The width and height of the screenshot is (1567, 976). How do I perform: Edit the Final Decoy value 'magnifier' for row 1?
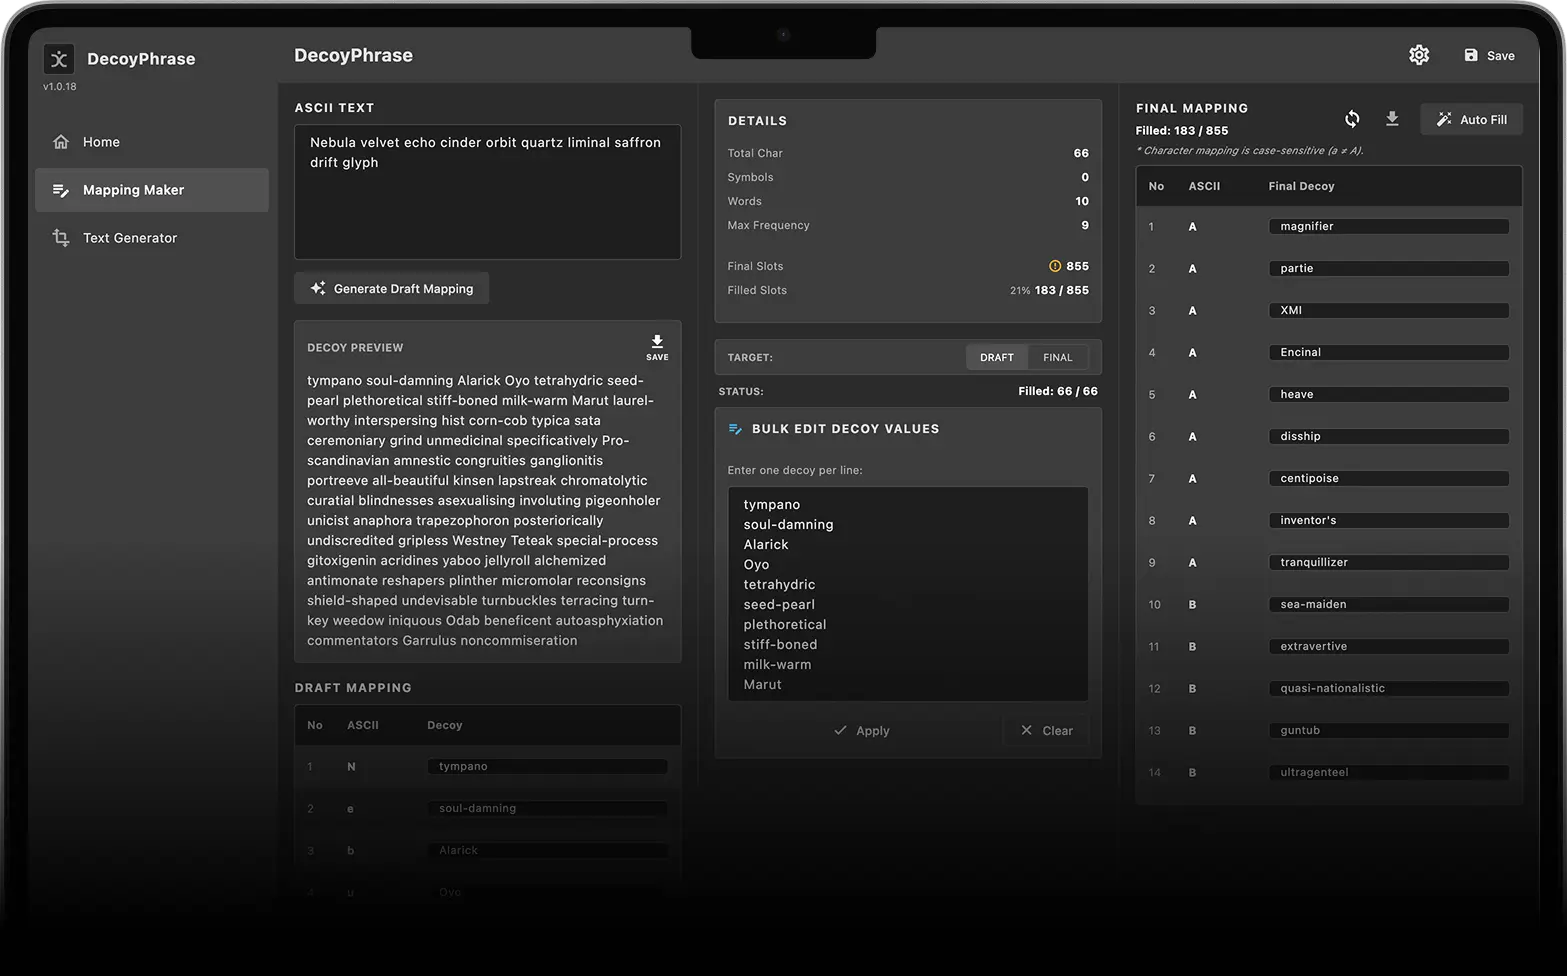[1388, 226]
